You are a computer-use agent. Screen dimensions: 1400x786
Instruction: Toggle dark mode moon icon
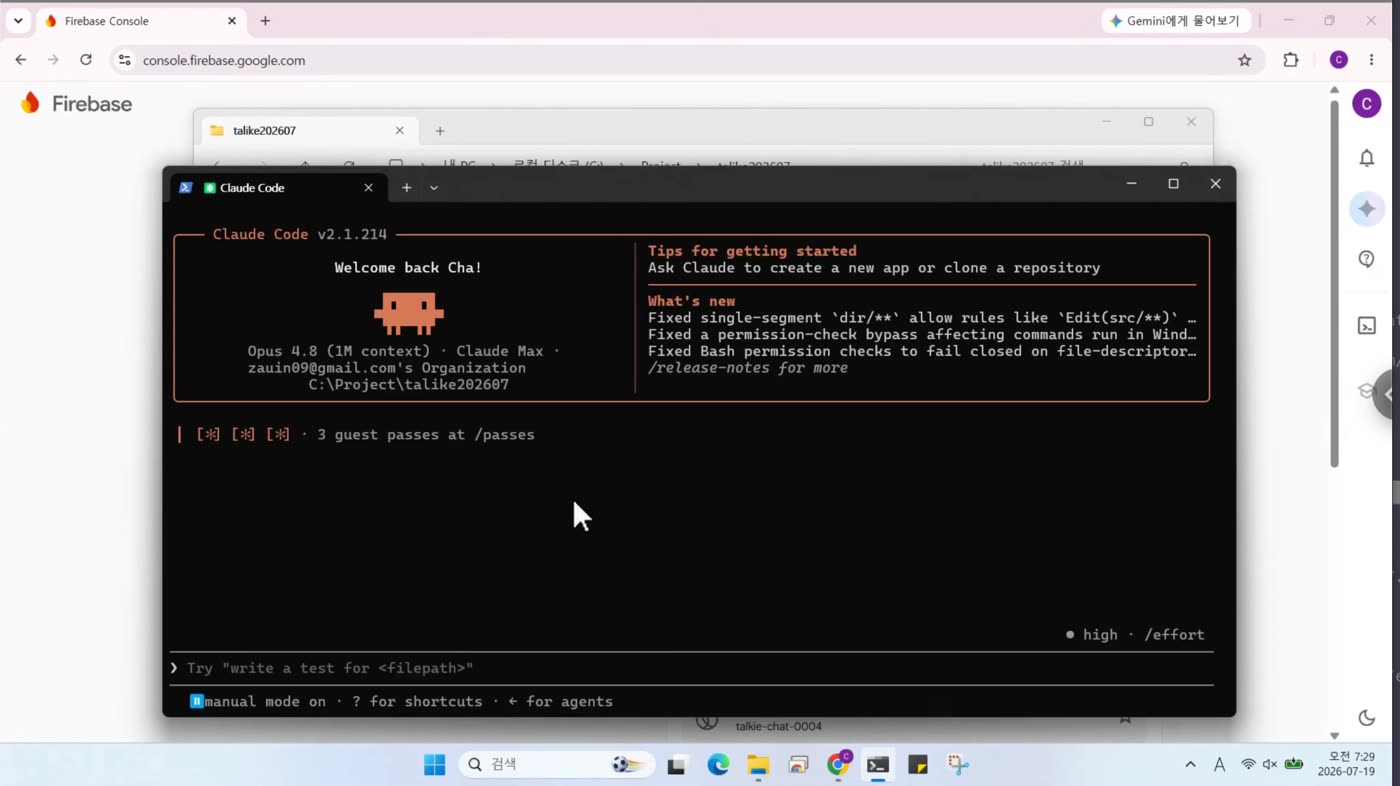click(x=1366, y=717)
